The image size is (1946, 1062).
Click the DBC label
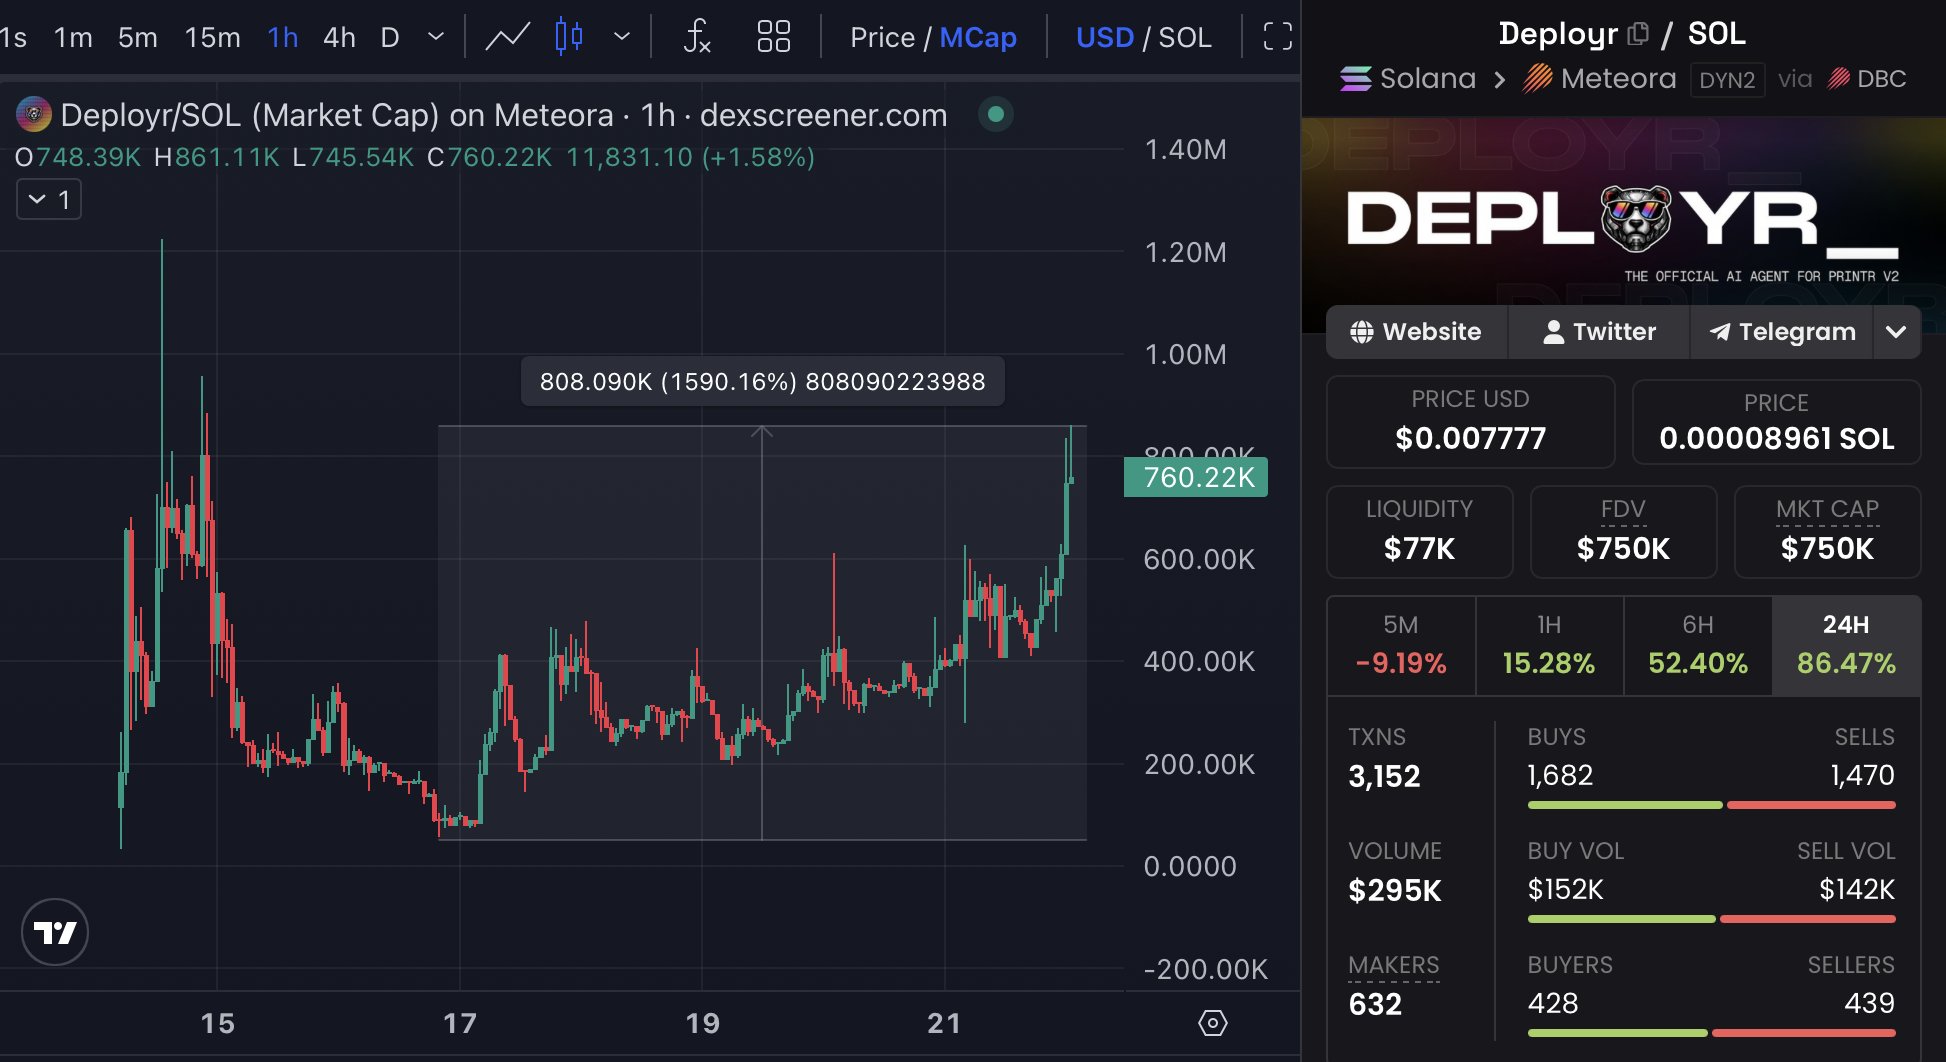(x=1881, y=78)
